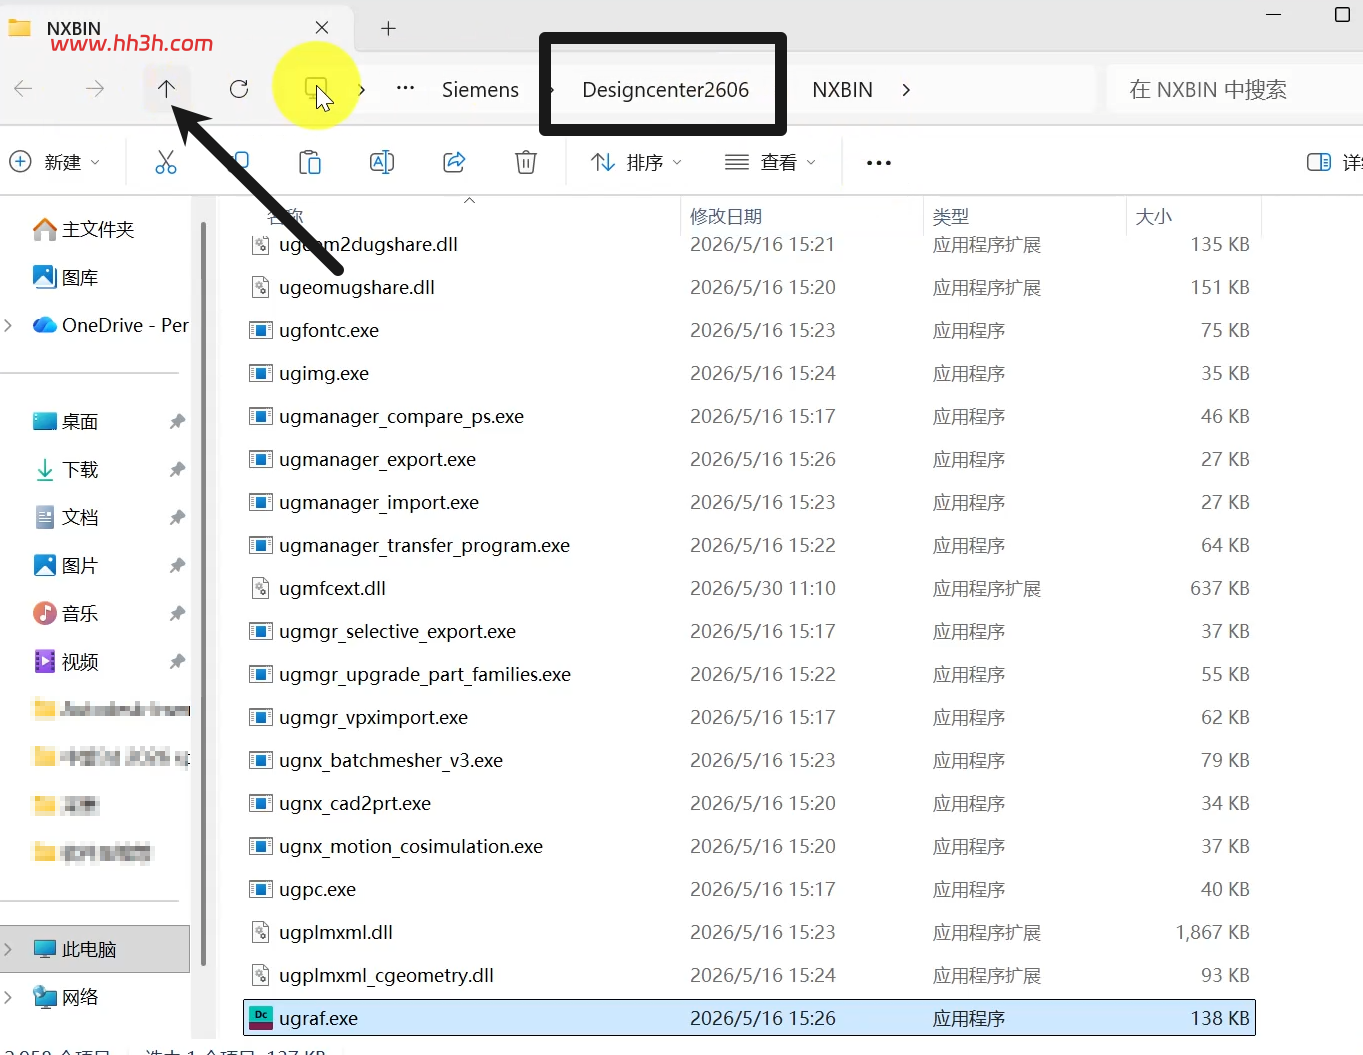Click the Cut scissors icon

166,162
